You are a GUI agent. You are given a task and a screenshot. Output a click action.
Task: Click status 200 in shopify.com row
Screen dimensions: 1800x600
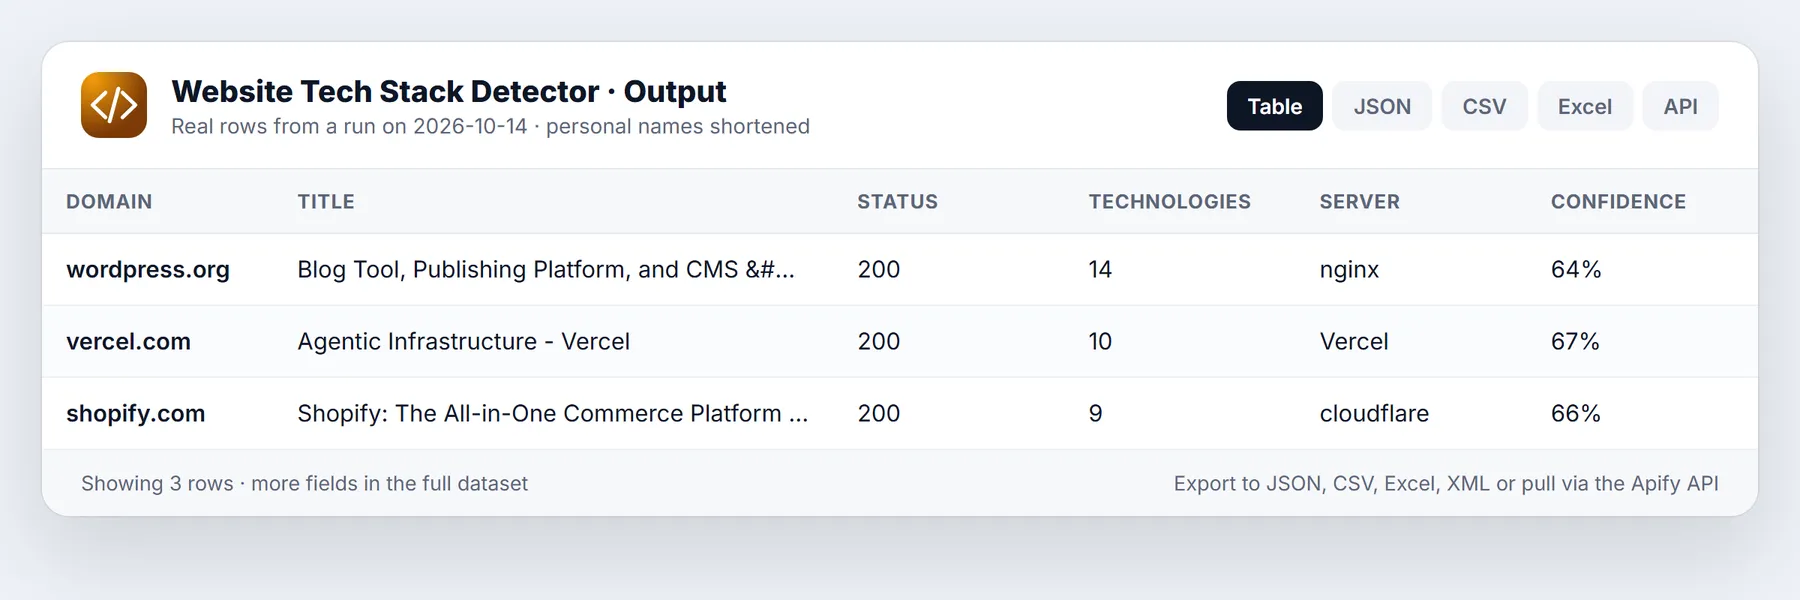coord(879,413)
